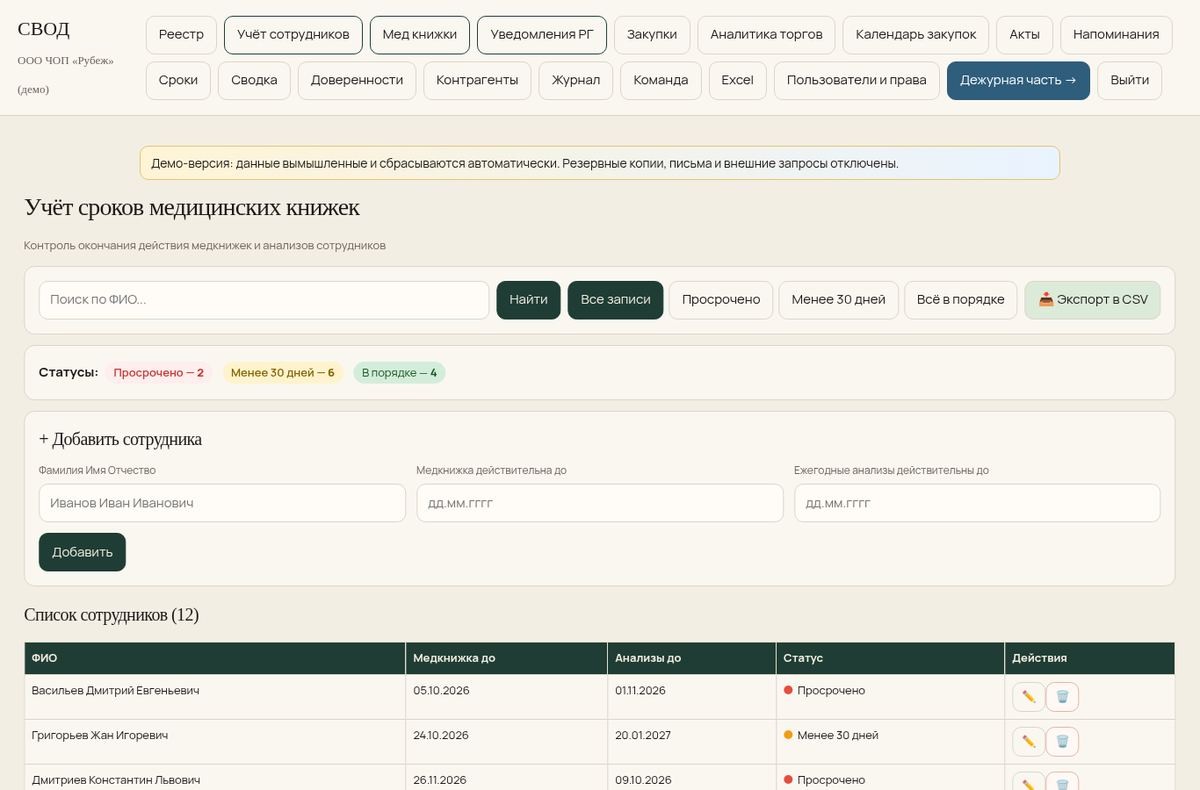
Task: Click the В порядке — 4 badge
Action: point(399,373)
